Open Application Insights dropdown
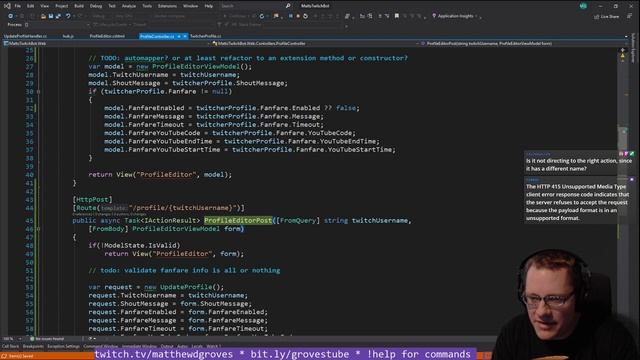640x360 pixels. tap(454, 16)
